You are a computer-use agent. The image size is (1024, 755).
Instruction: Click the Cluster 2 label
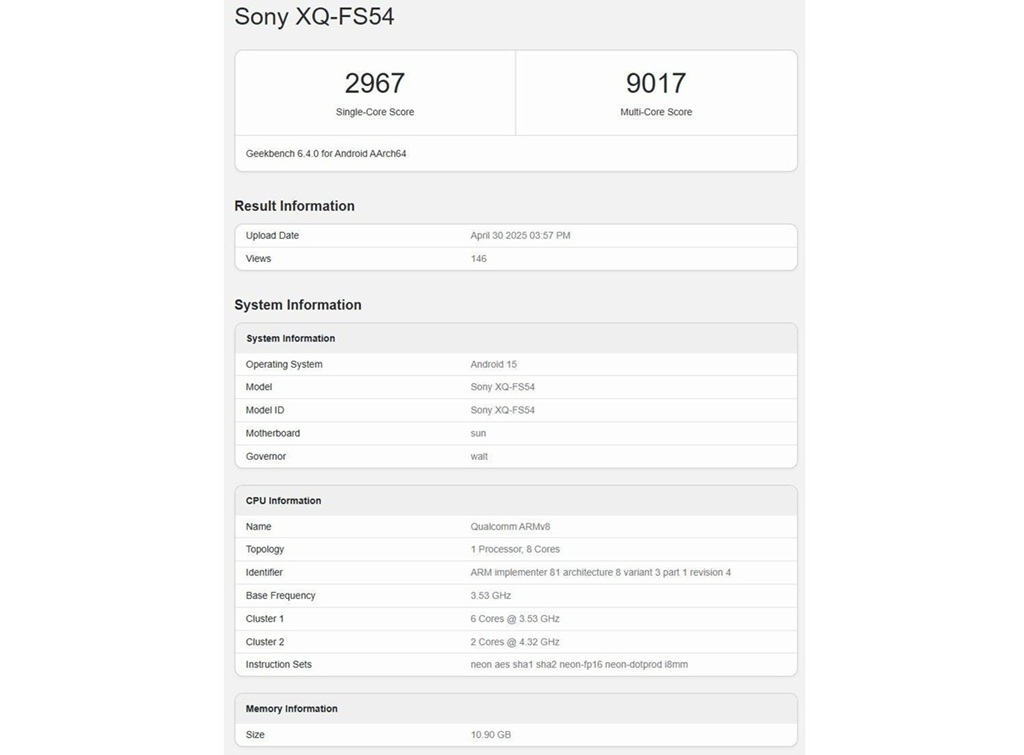tap(264, 642)
